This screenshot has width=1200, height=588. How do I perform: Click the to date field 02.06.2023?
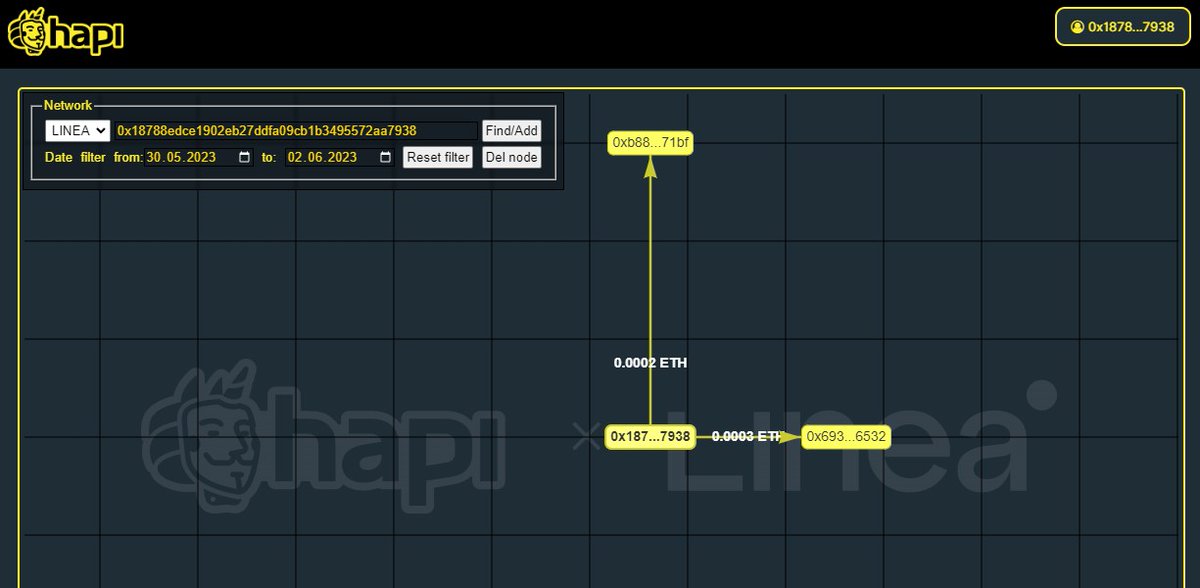pyautogui.click(x=340, y=157)
